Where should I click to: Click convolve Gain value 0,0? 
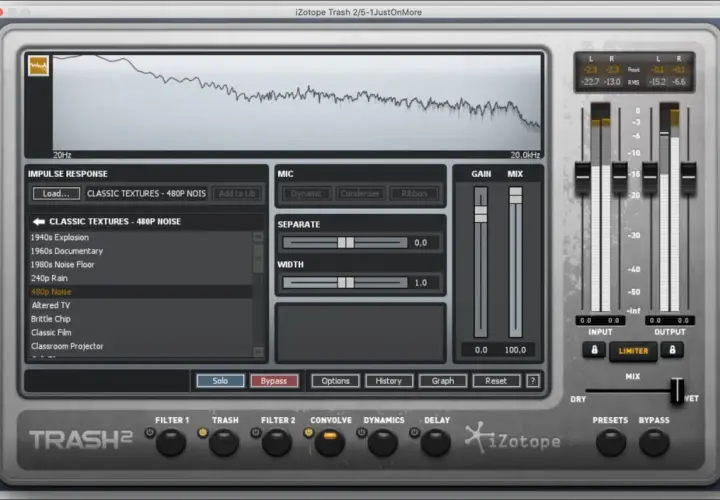point(481,350)
